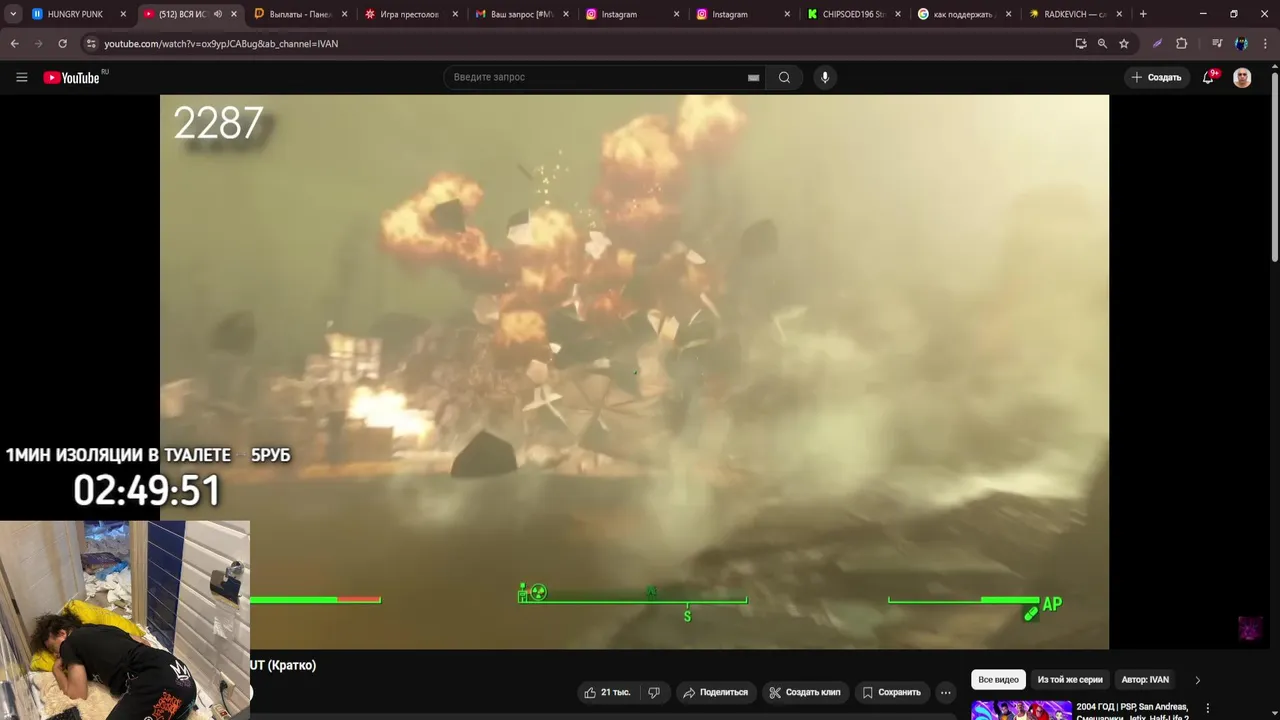Open the on-screen keyboard in search box
Screen dimensions: 1280x720
(753, 77)
